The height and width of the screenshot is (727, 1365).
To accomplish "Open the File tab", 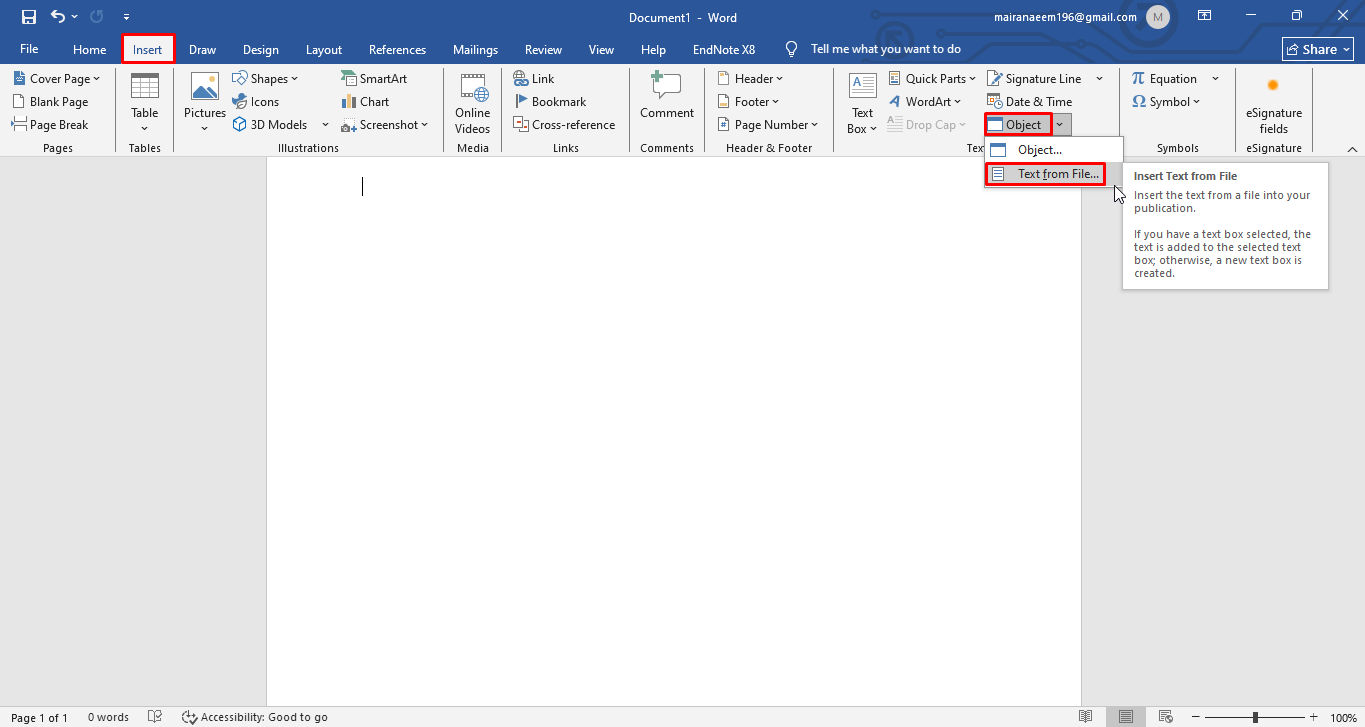I will point(29,49).
